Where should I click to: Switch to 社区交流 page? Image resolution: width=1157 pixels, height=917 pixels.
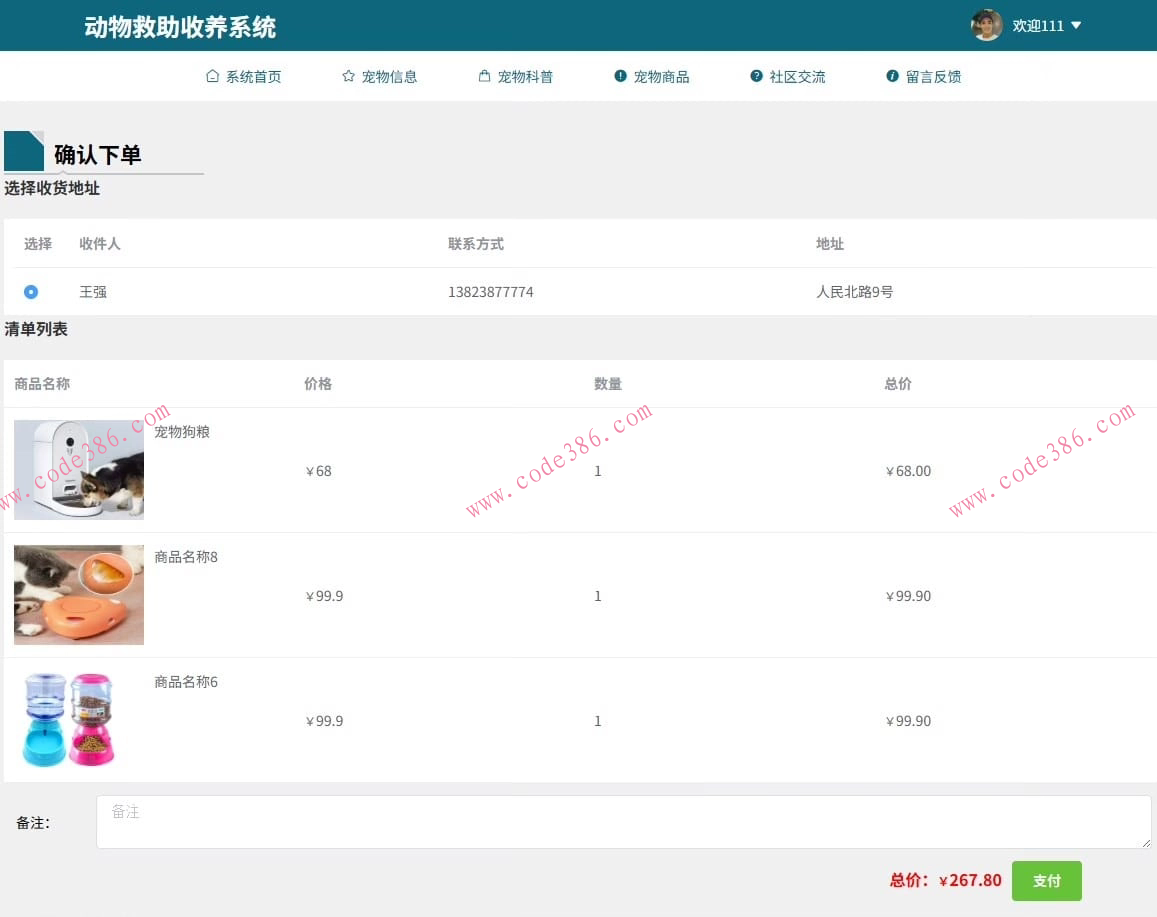click(x=798, y=75)
